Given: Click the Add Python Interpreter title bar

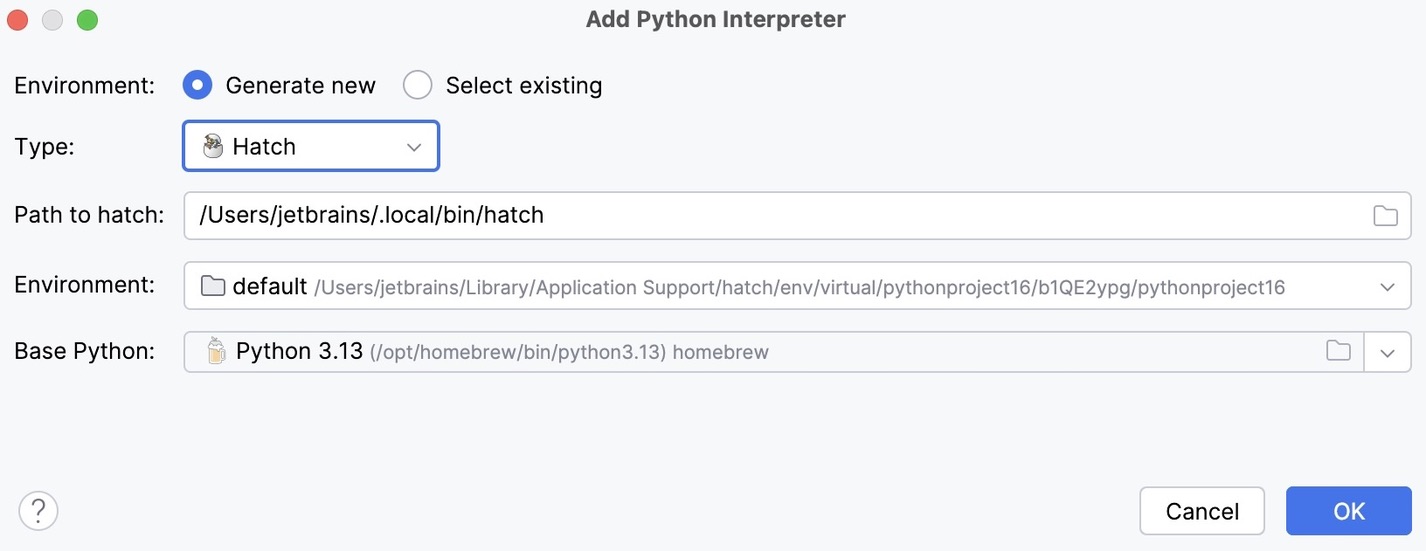Looking at the screenshot, I should coord(715,19).
